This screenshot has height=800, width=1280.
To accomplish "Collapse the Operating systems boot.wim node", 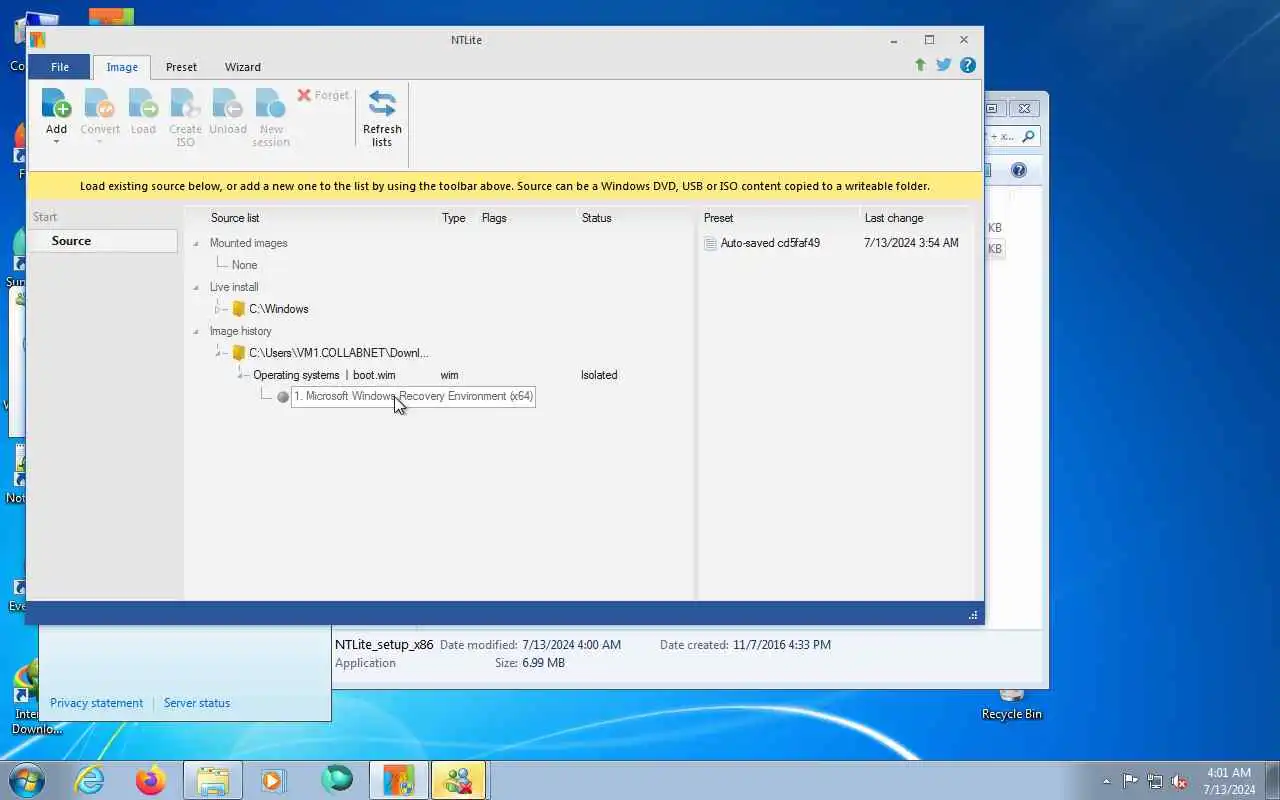I will coord(240,374).
